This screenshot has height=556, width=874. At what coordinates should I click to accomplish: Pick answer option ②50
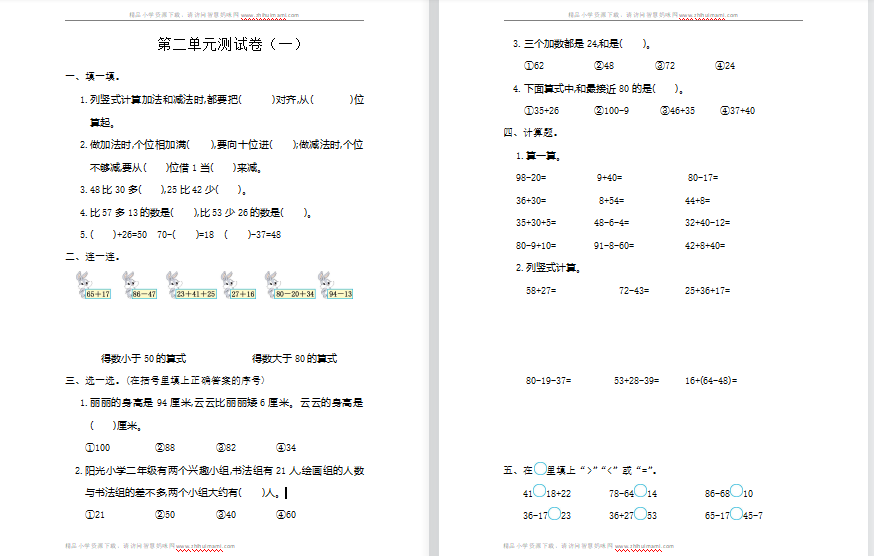pyautogui.click(x=165, y=515)
